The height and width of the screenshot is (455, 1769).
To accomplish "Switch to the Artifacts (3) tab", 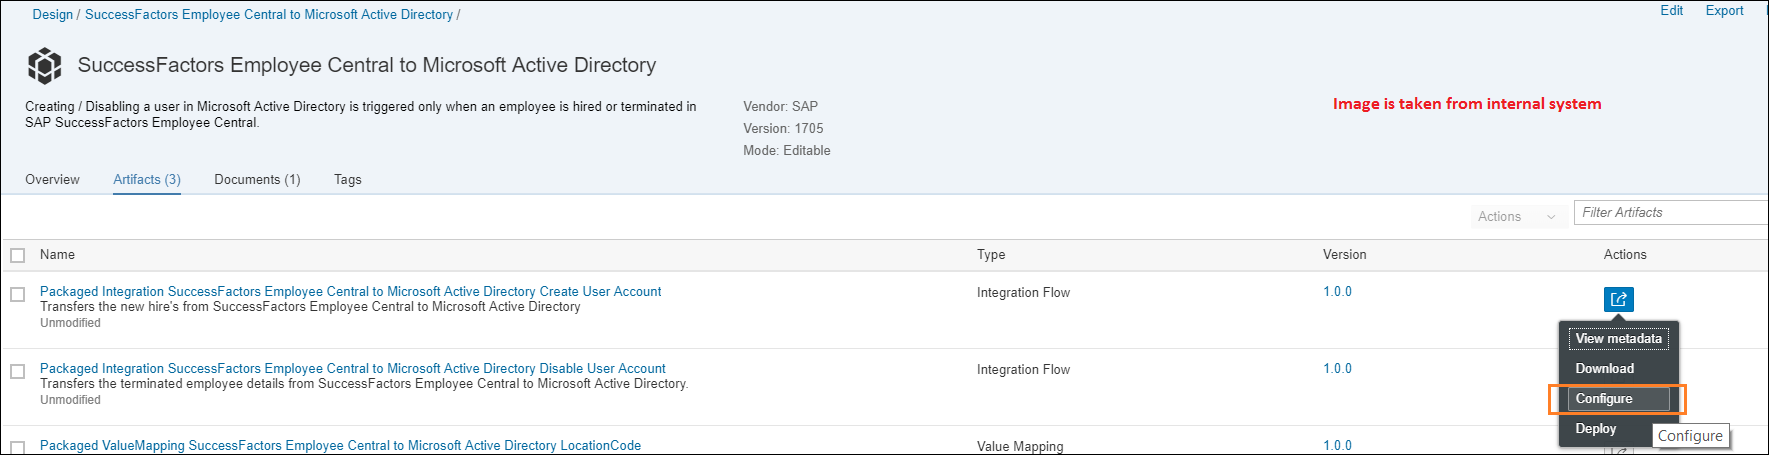I will pos(147,180).
